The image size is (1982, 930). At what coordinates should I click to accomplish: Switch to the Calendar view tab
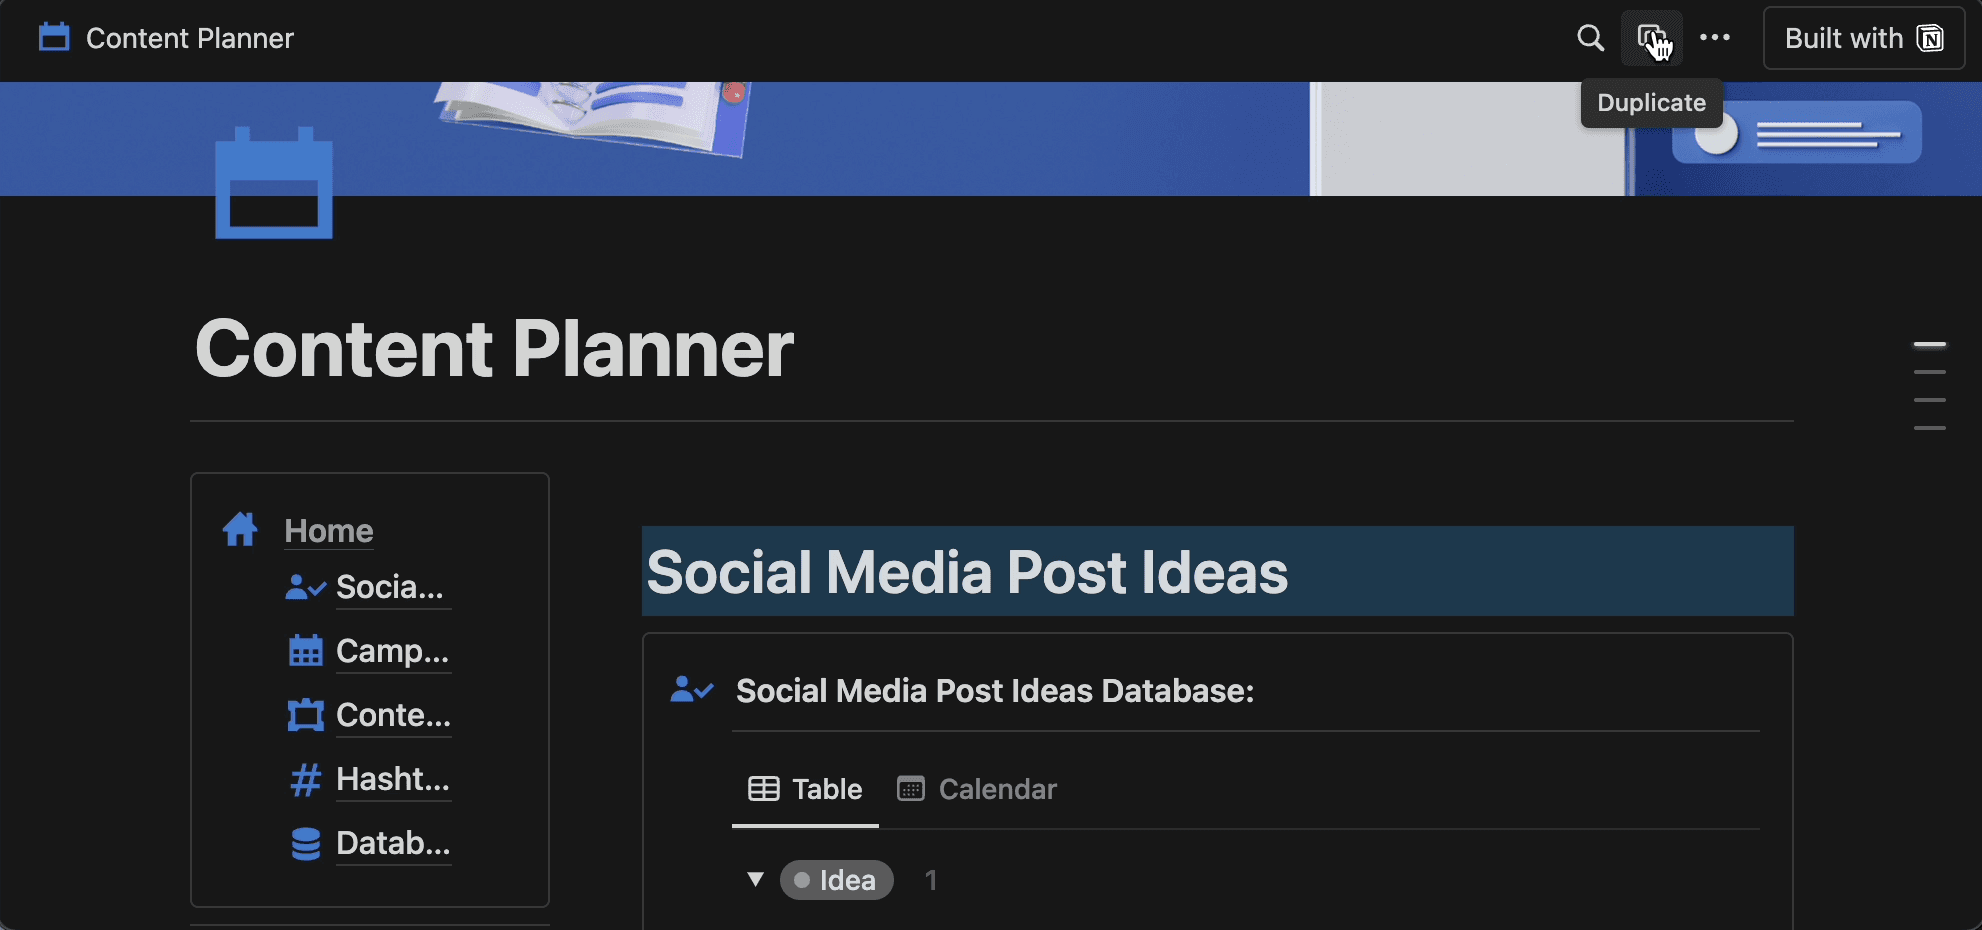(x=977, y=789)
